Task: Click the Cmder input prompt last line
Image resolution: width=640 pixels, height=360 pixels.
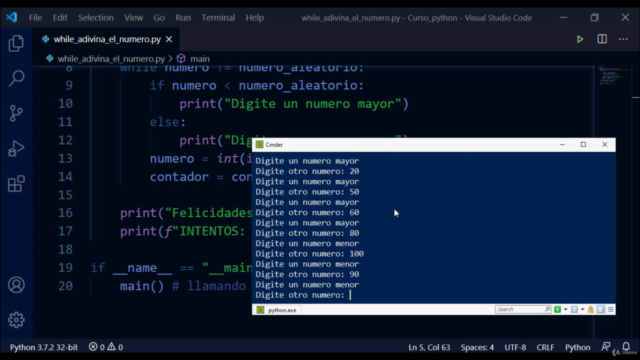Action: (x=303, y=295)
